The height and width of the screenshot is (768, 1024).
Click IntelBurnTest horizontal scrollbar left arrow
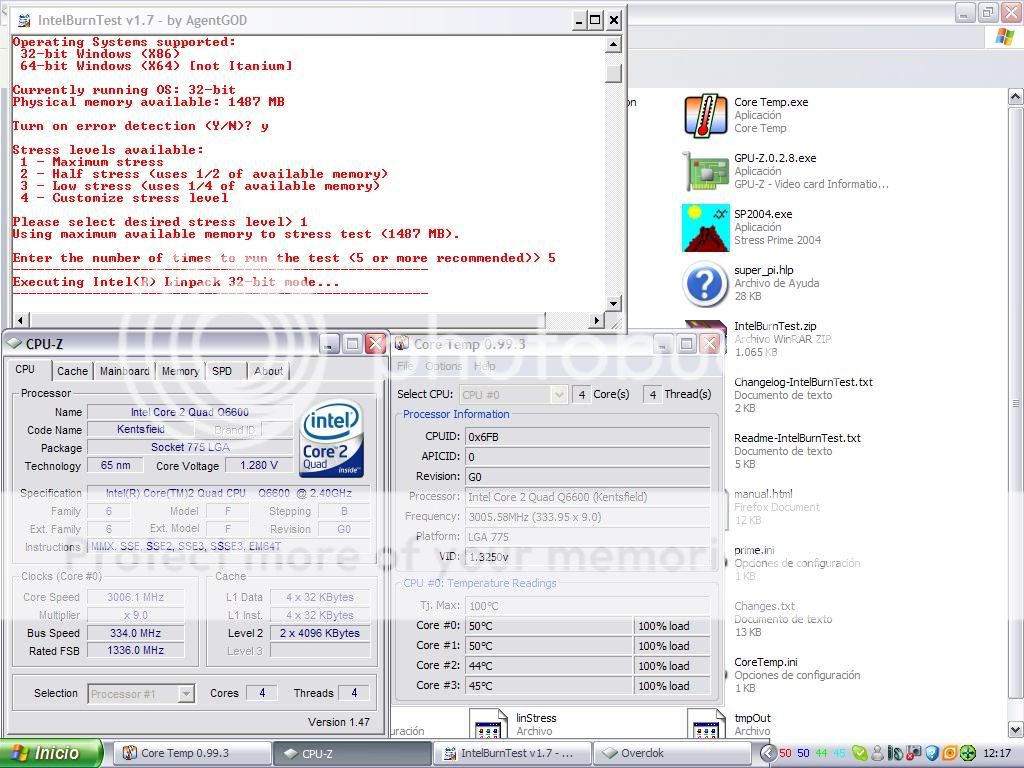pyautogui.click(x=21, y=320)
